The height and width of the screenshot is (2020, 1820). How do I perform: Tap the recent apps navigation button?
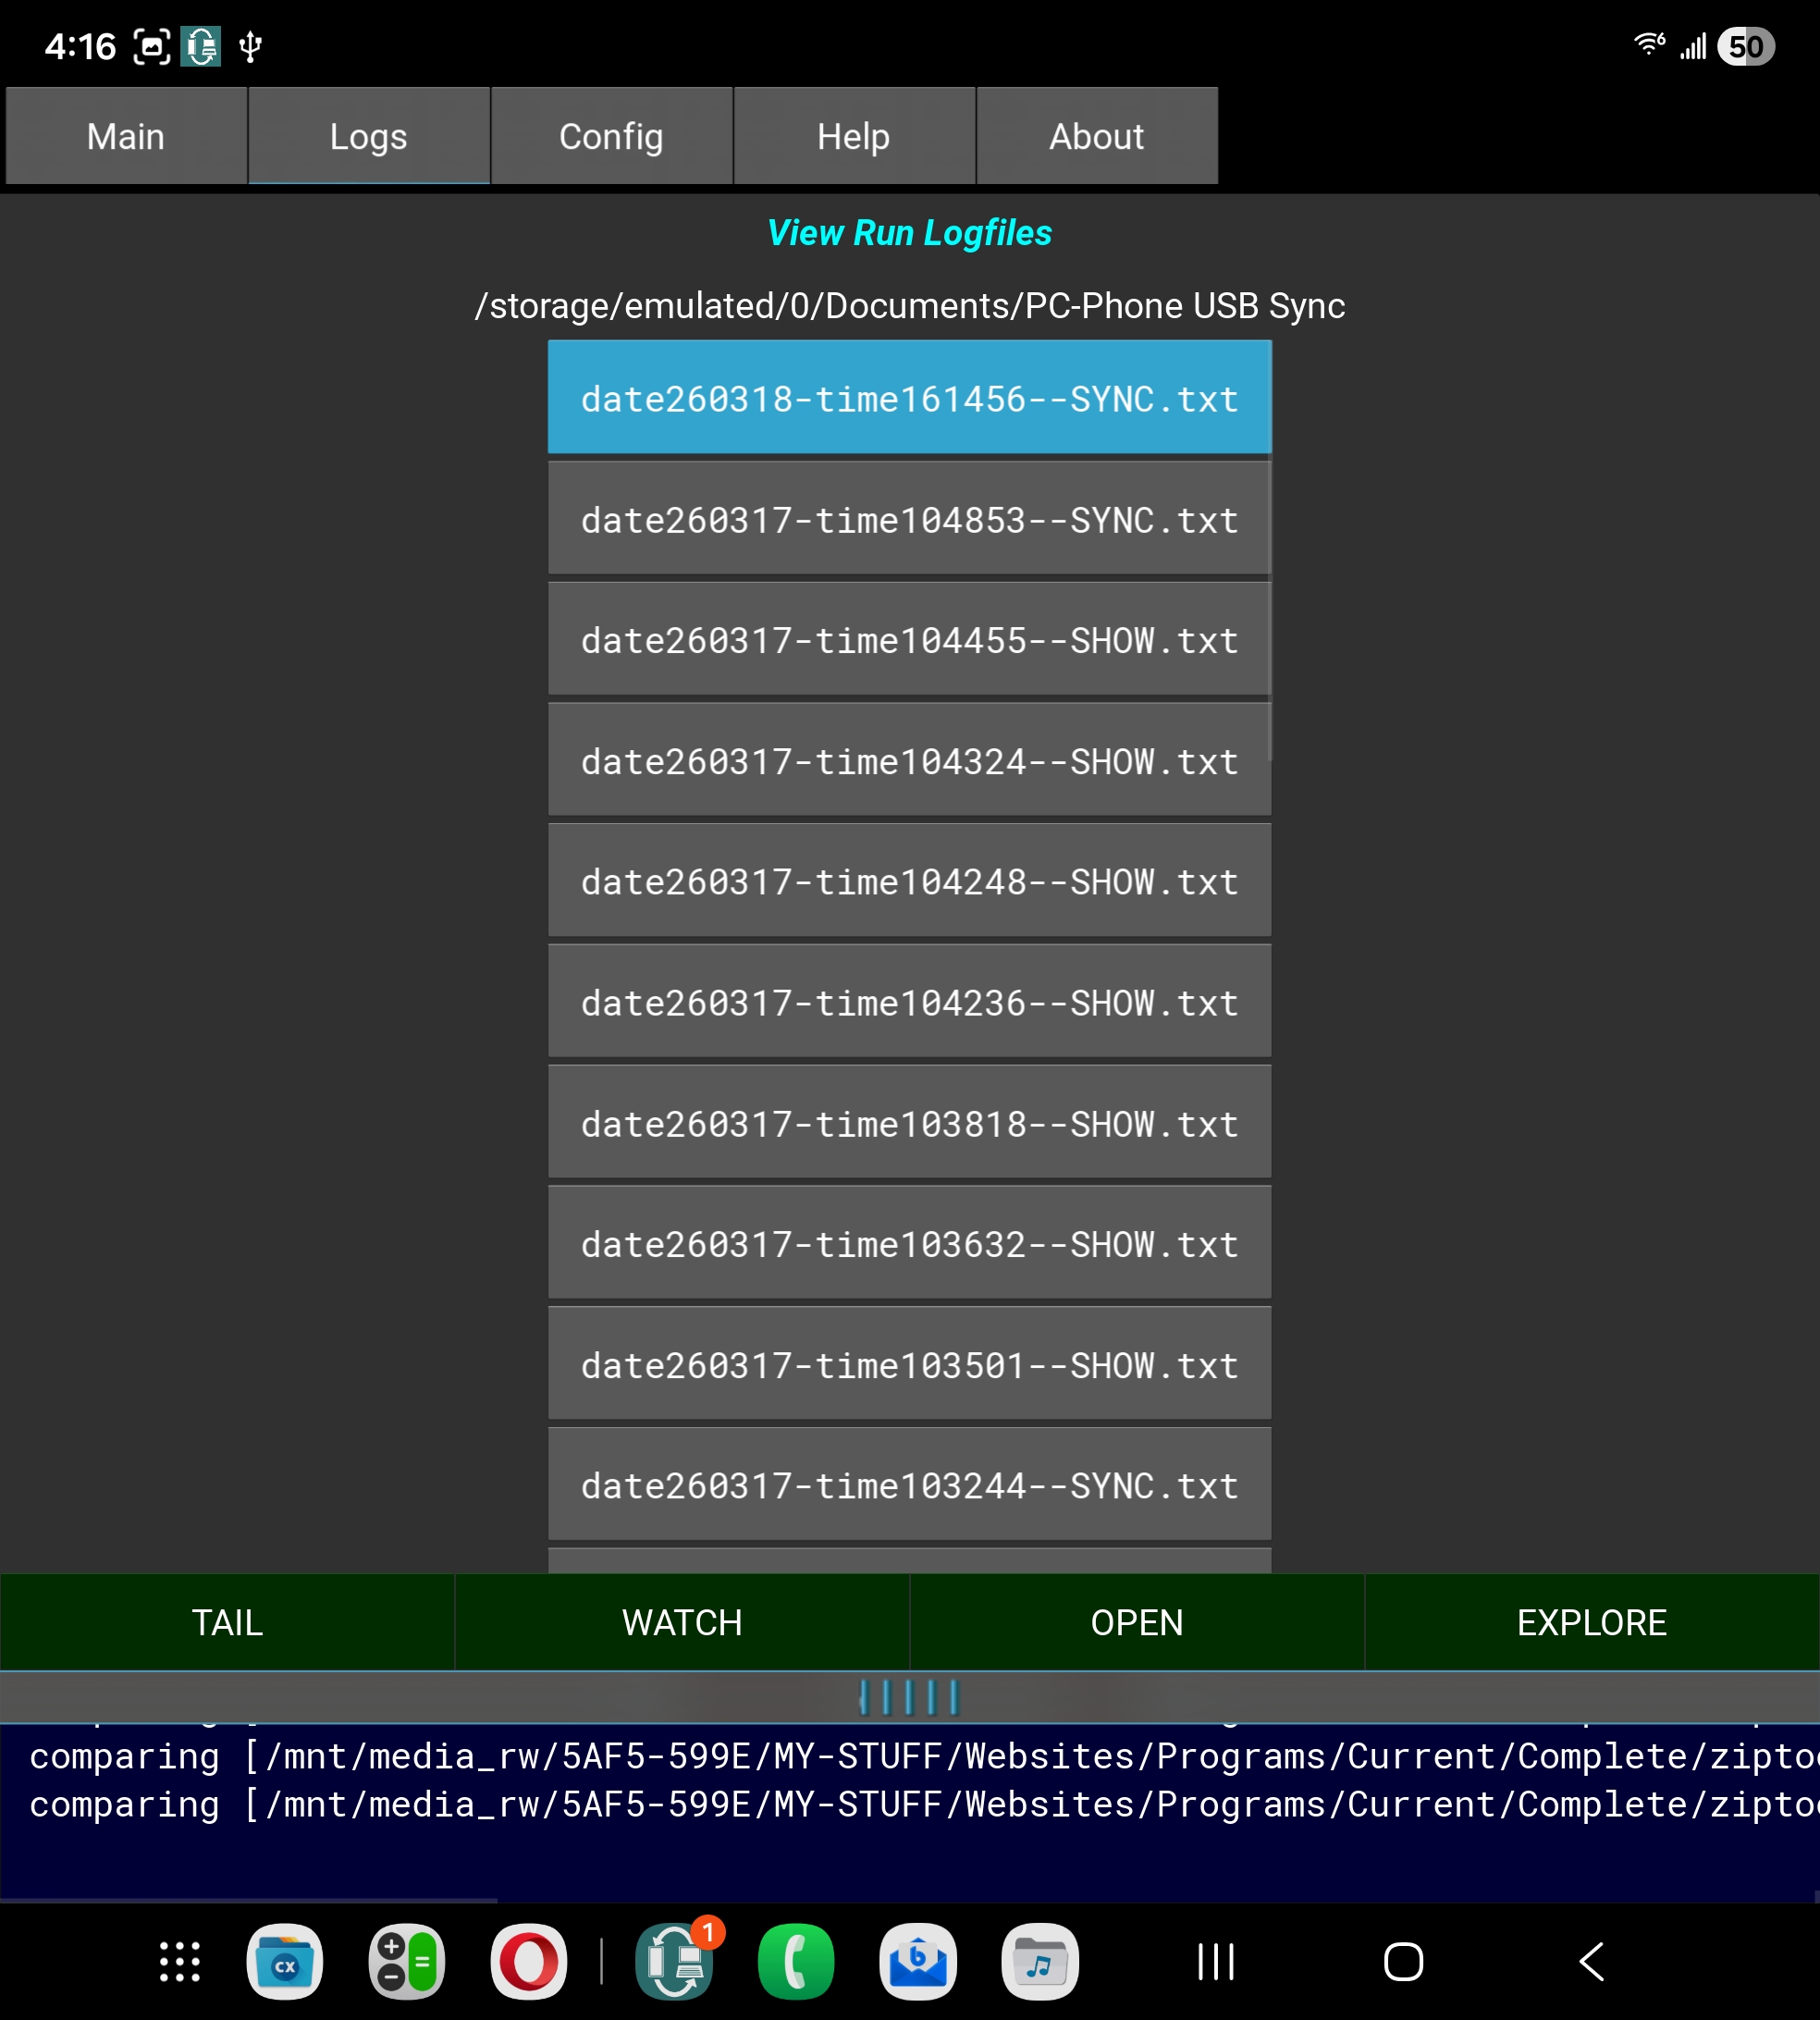click(x=1216, y=1962)
